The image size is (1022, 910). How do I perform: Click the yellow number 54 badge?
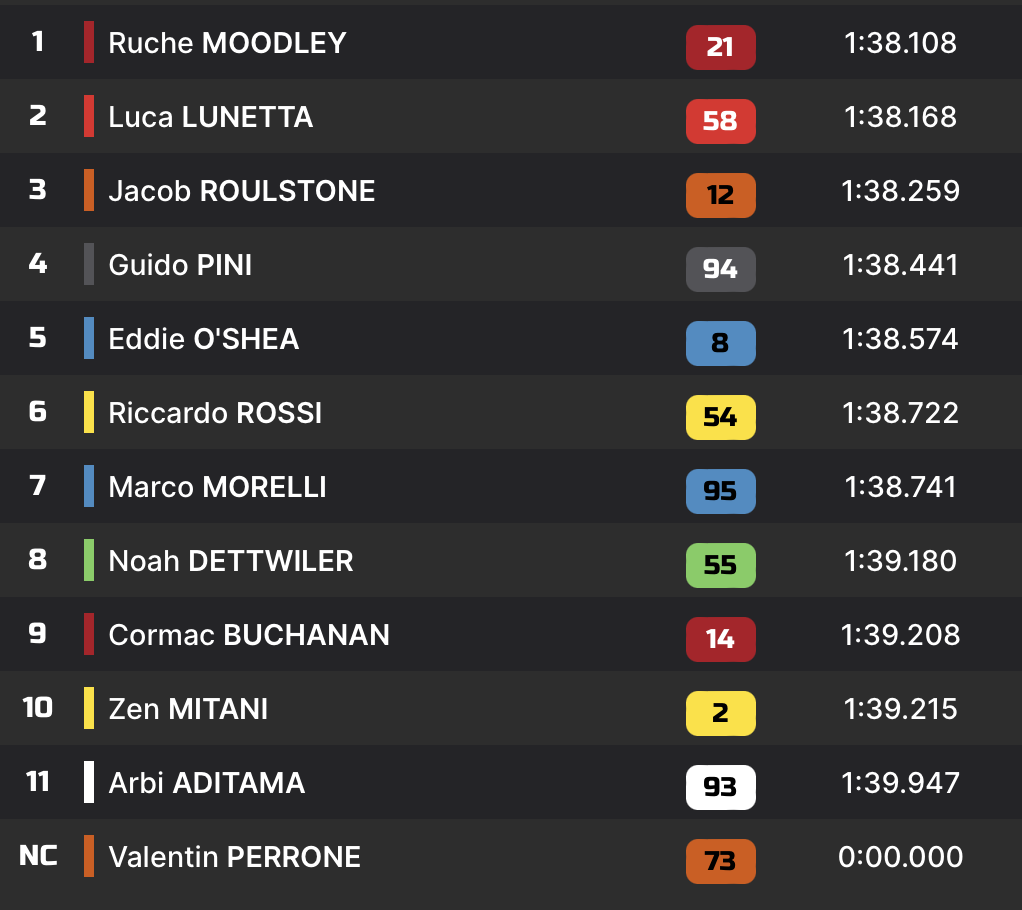coord(720,417)
